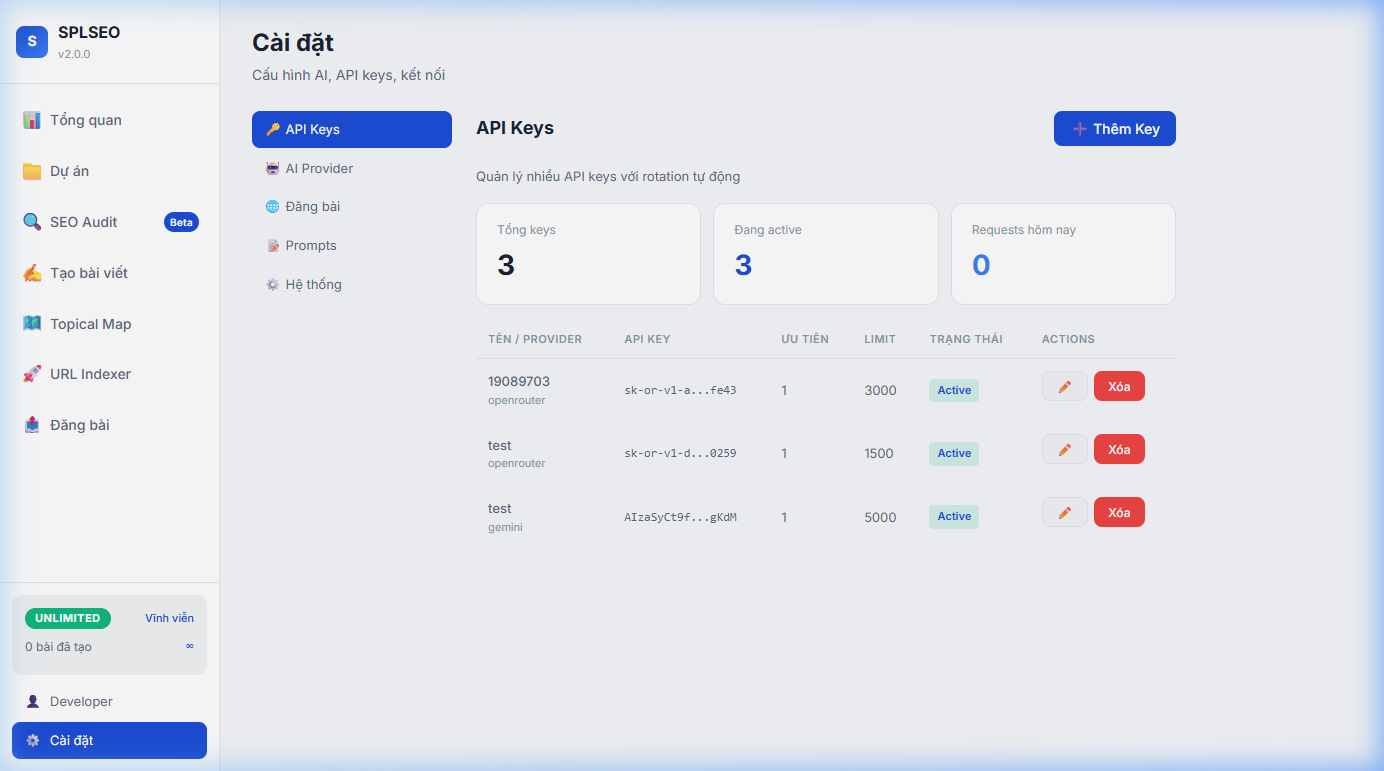Open Topical Map in the sidebar

click(x=110, y=324)
